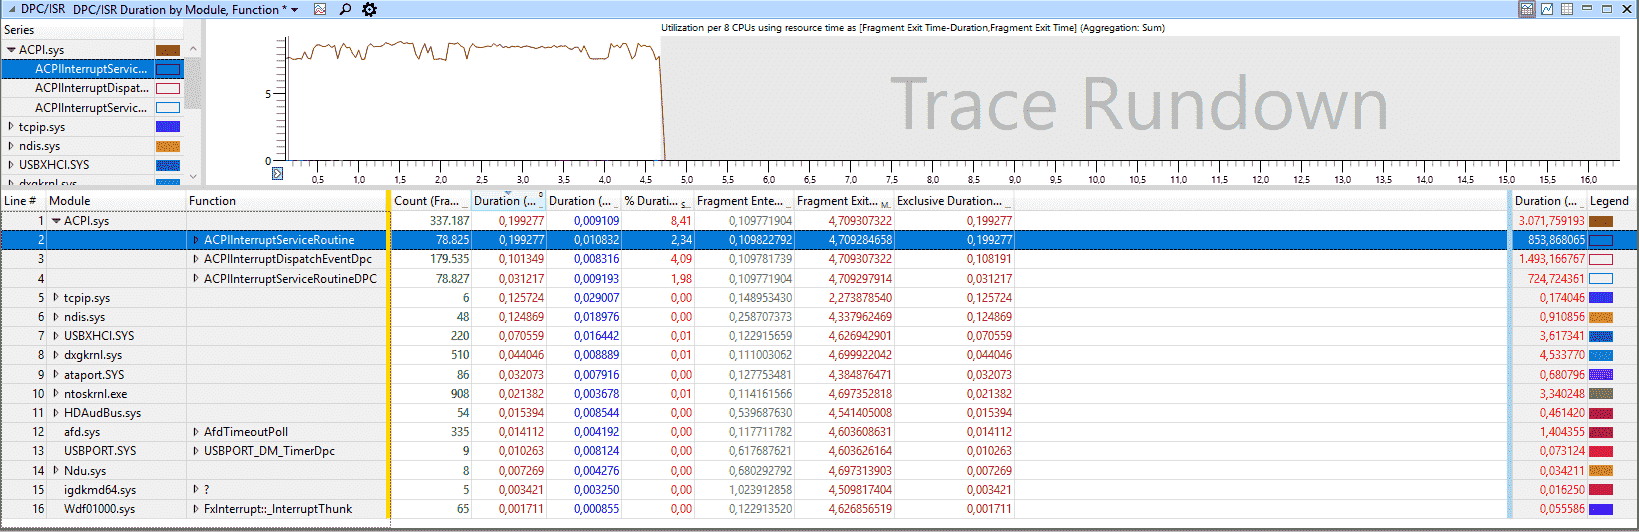Click the tcpip.sys blue series color swatch
1639x532 pixels.
[x=168, y=127]
